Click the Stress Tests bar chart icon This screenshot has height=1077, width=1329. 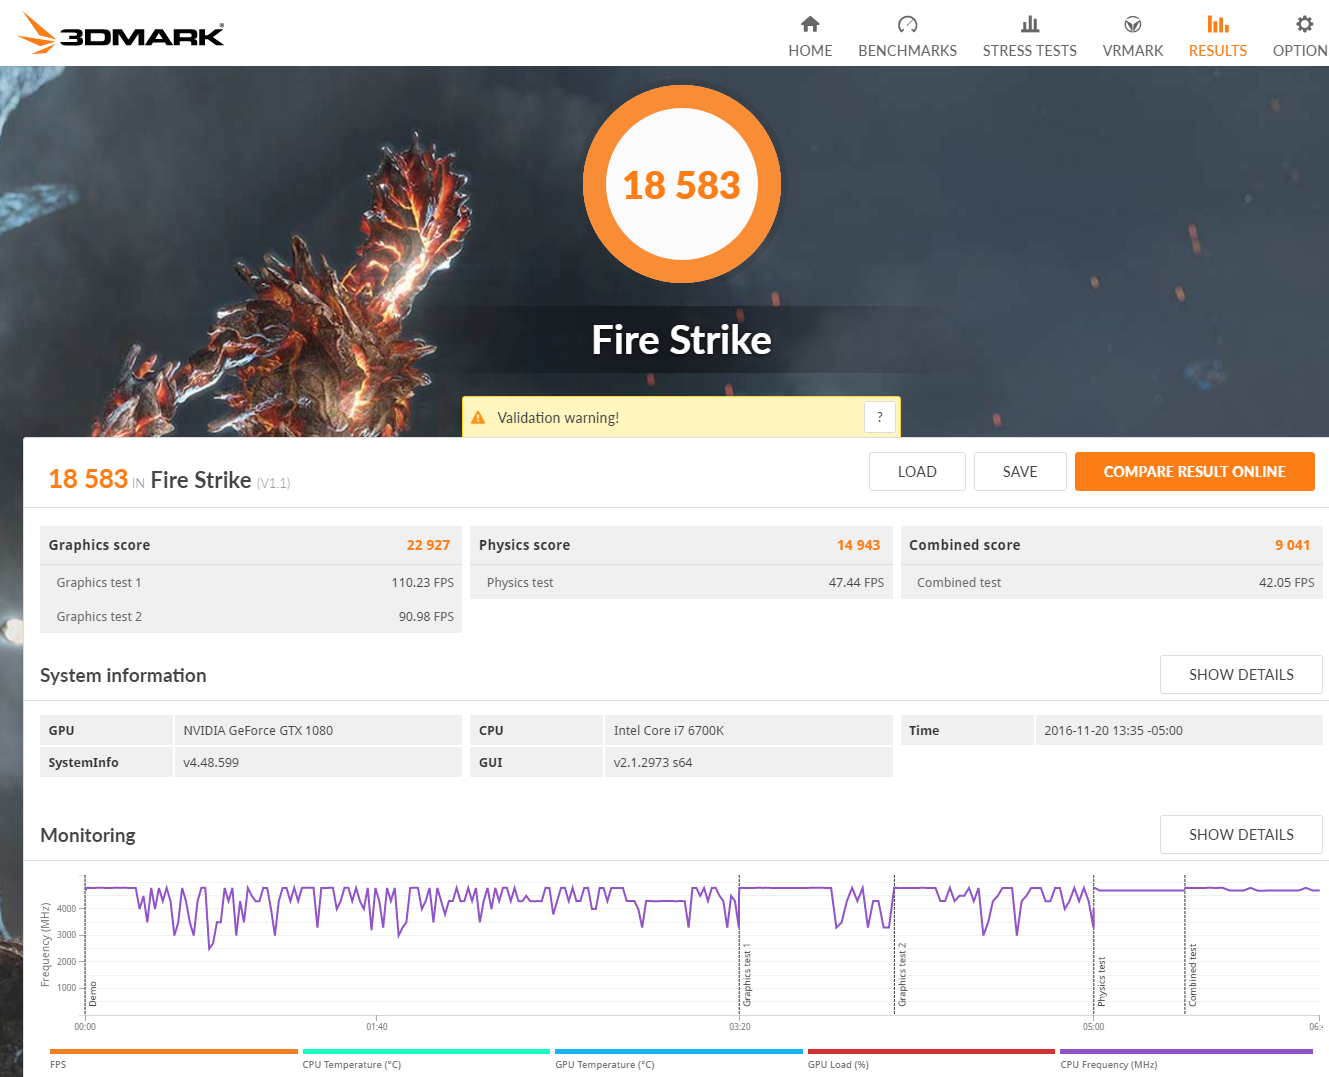pyautogui.click(x=1029, y=24)
